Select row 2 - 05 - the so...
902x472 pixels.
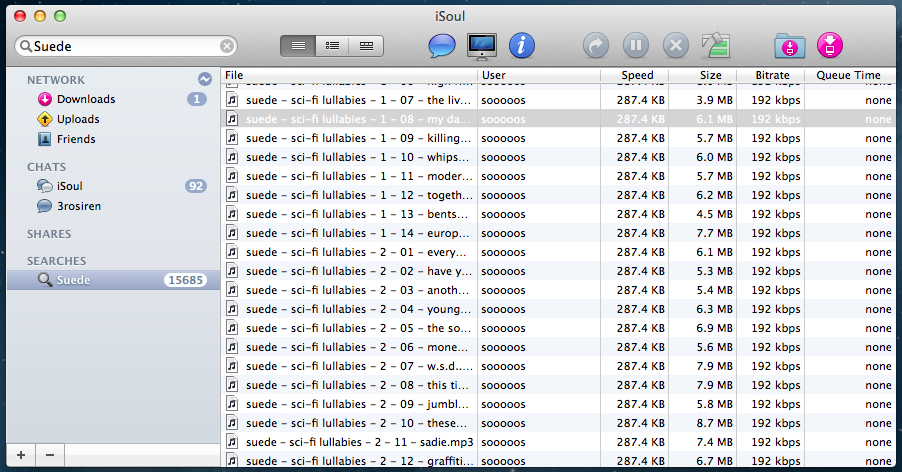(x=557, y=328)
